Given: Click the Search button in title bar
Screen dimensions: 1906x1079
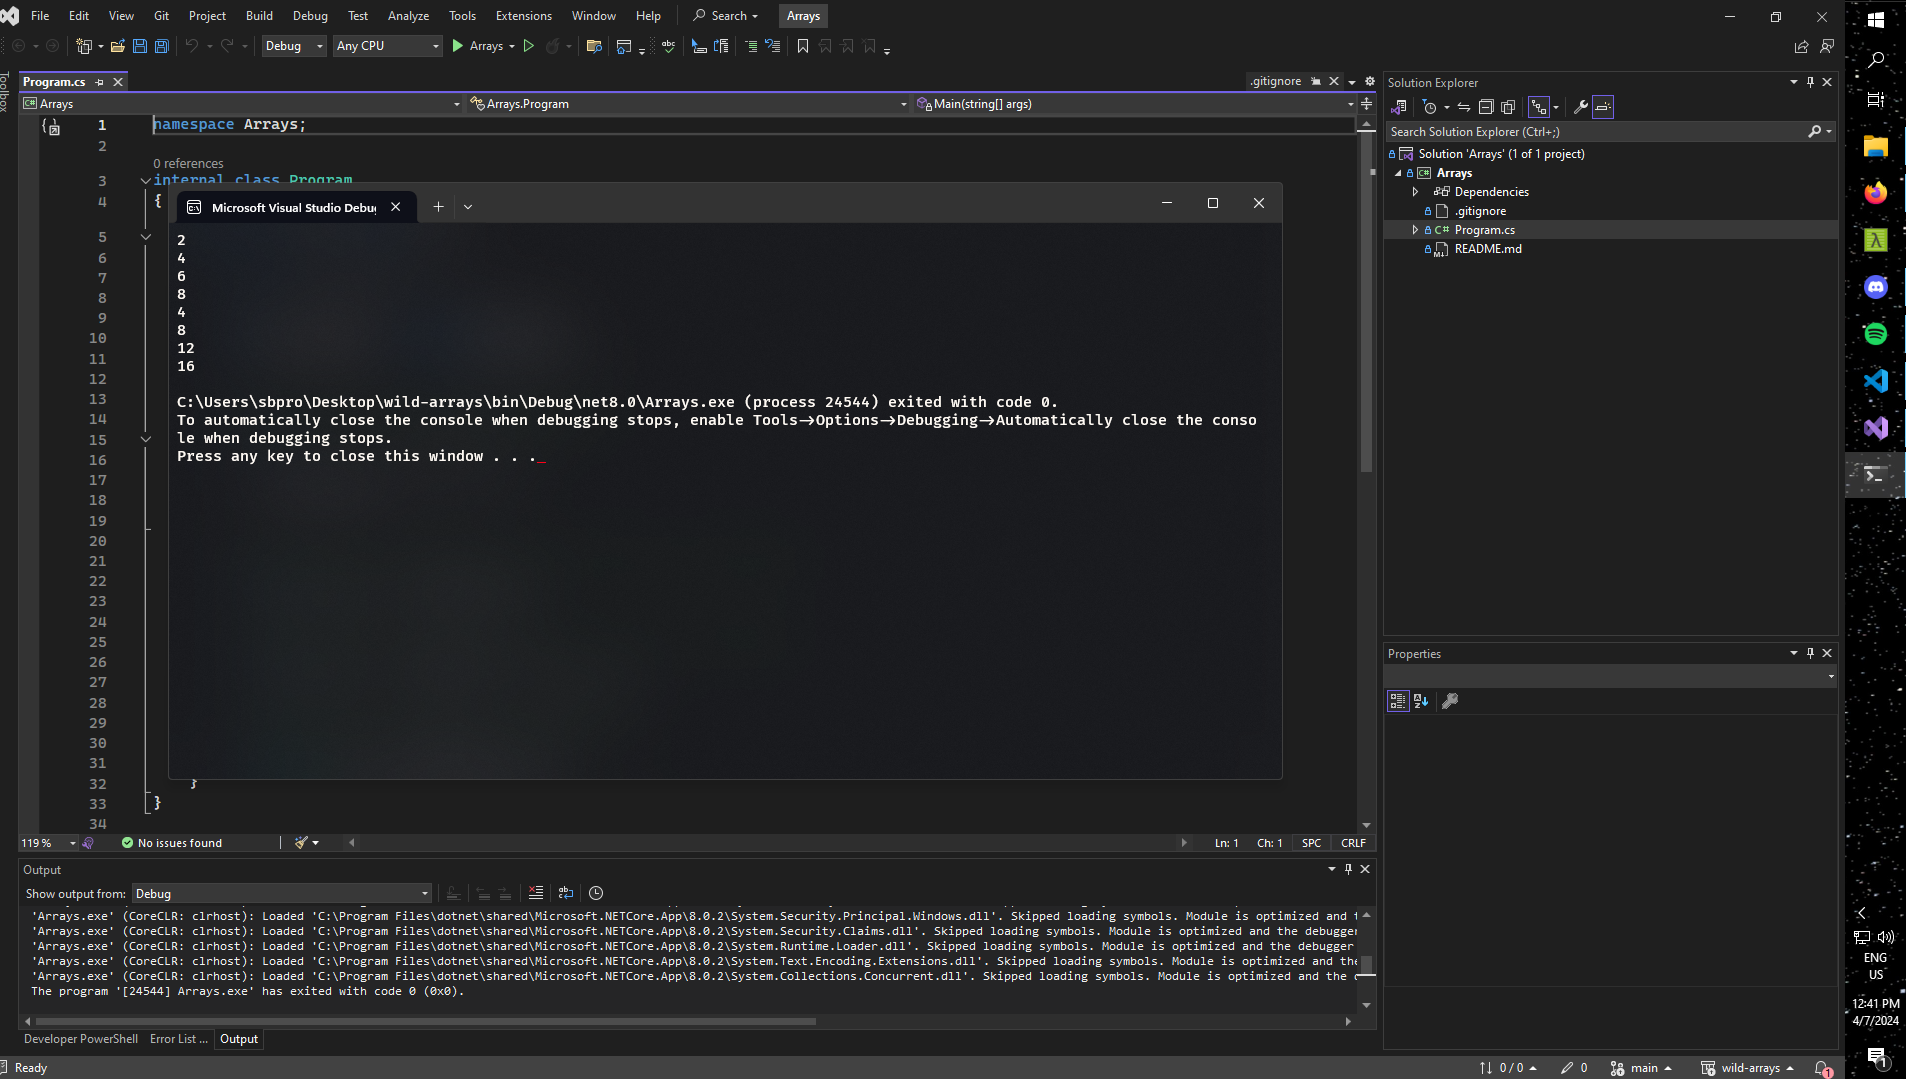Looking at the screenshot, I should pos(726,16).
